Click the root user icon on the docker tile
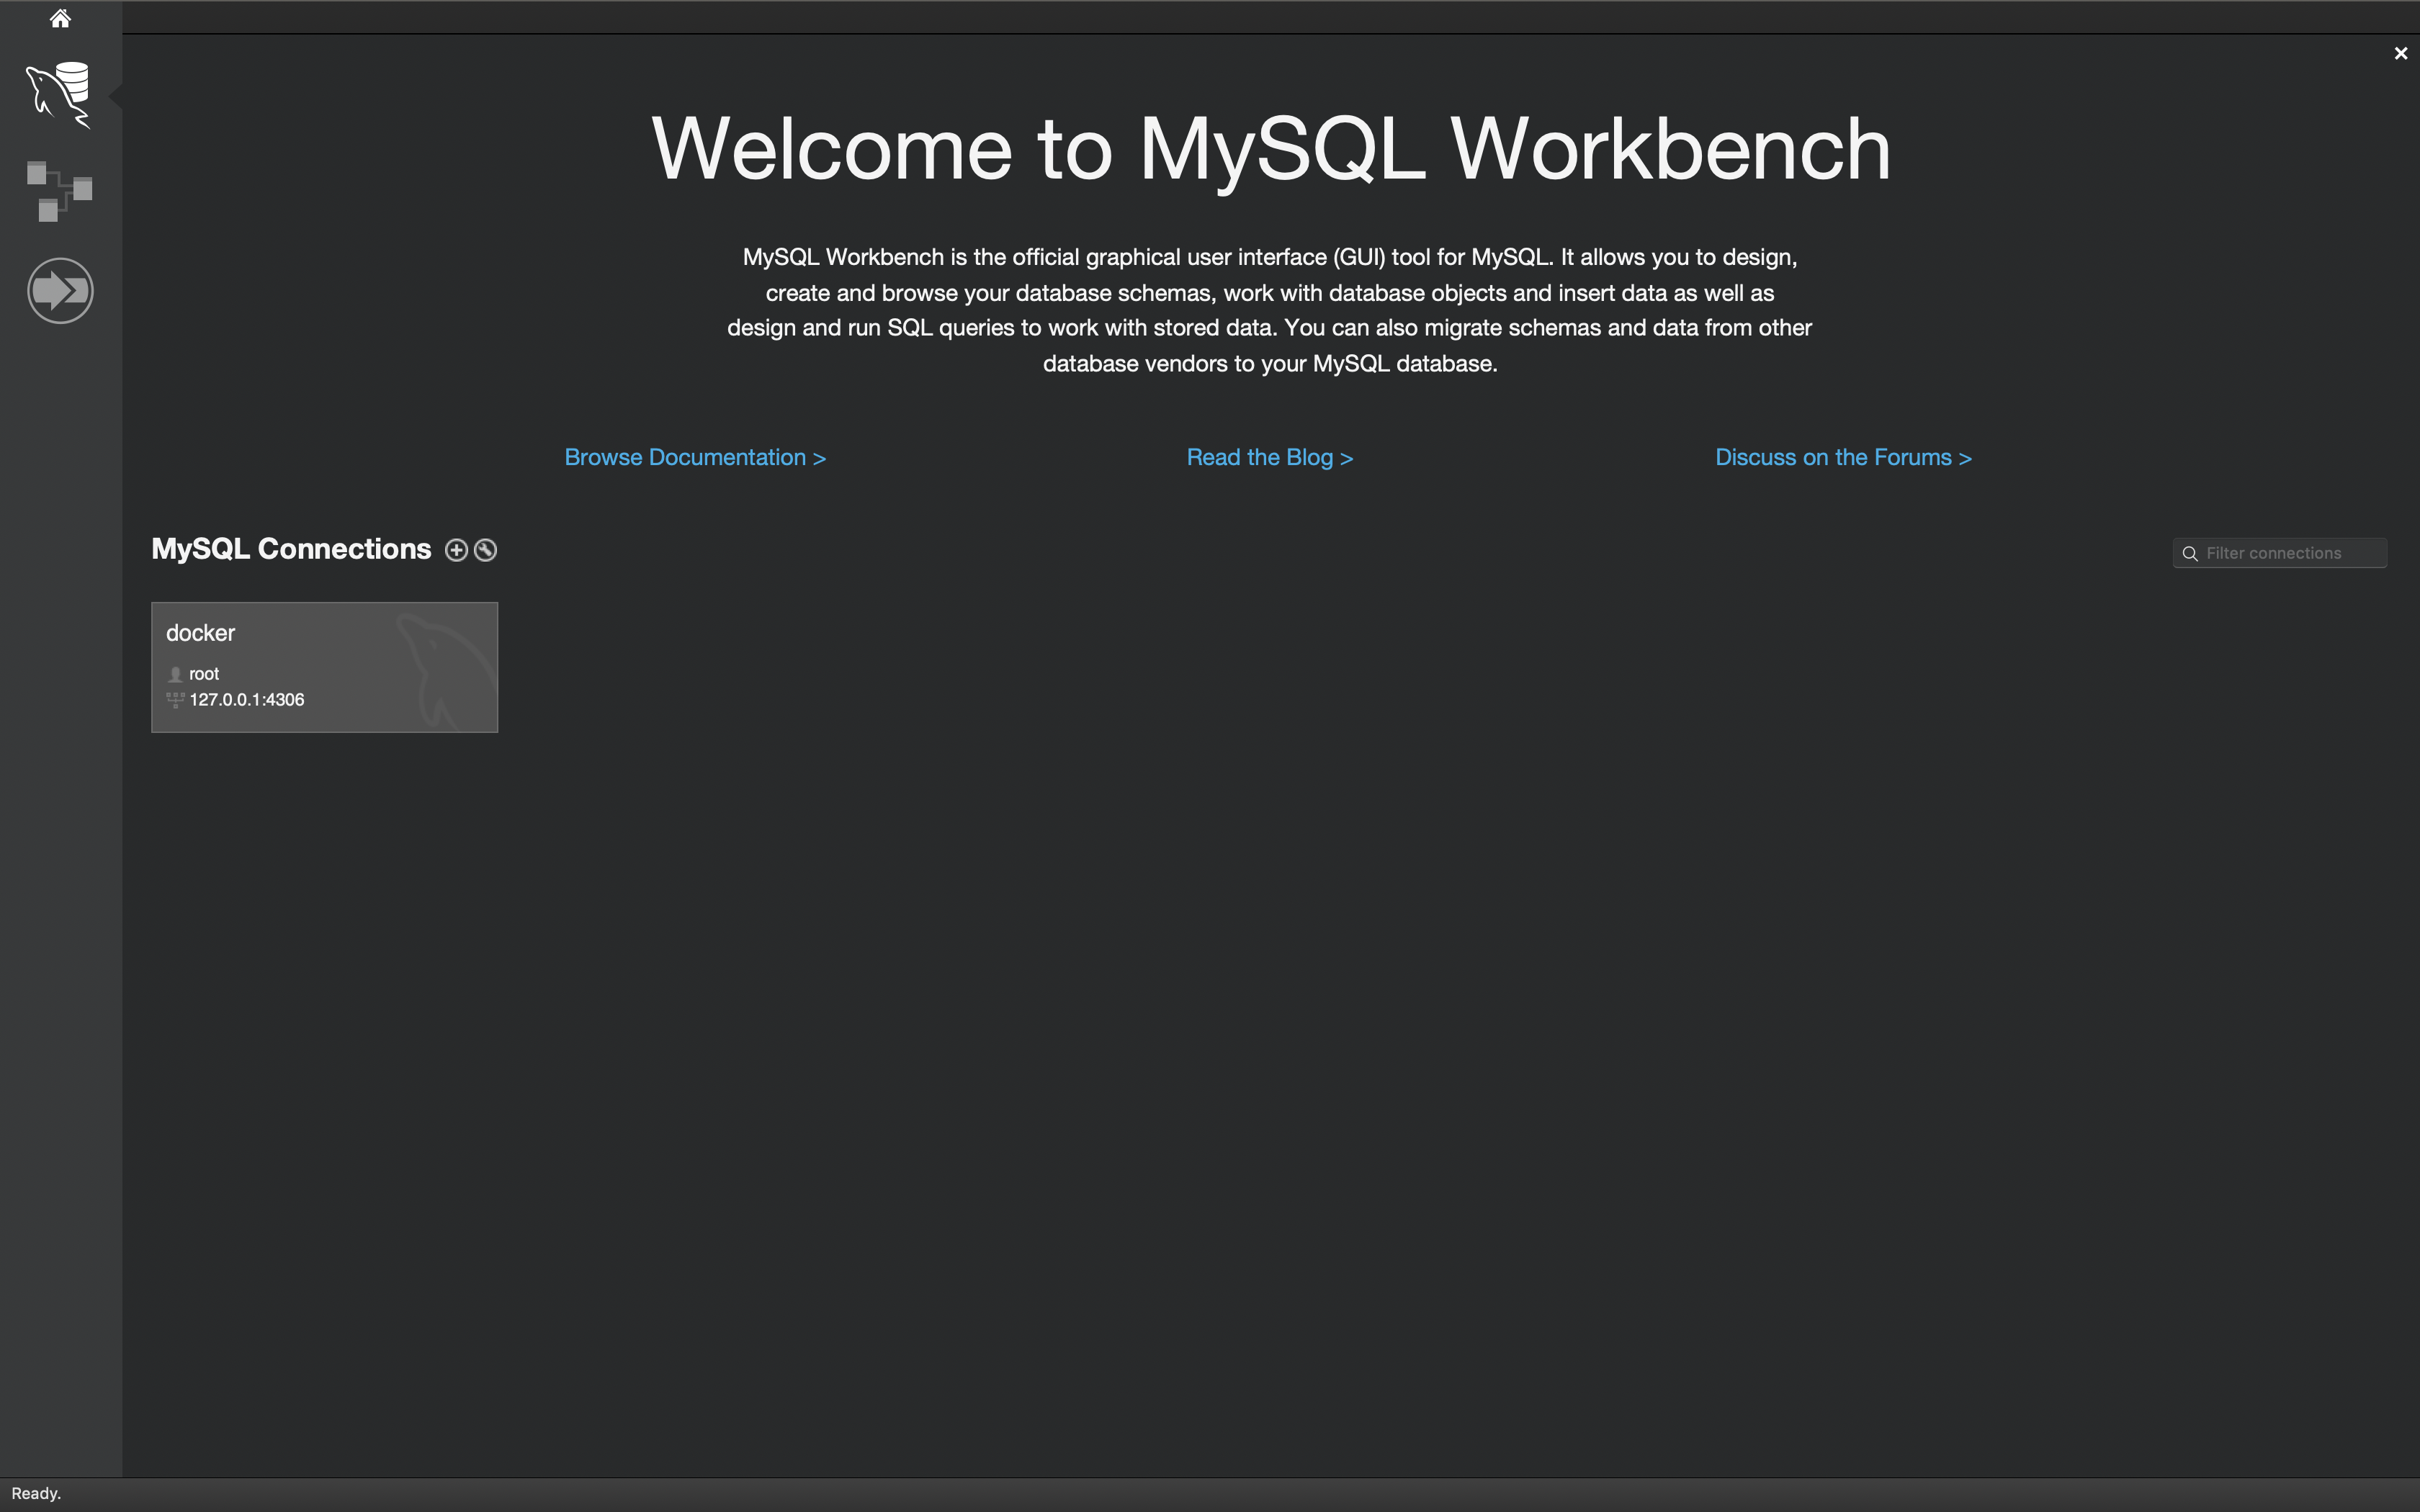Viewport: 2420px width, 1512px height. tap(176, 674)
